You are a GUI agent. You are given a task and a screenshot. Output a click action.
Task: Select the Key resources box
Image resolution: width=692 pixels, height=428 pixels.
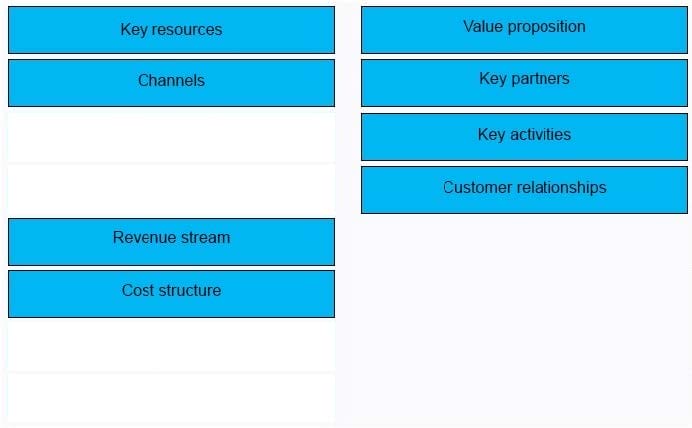[171, 30]
